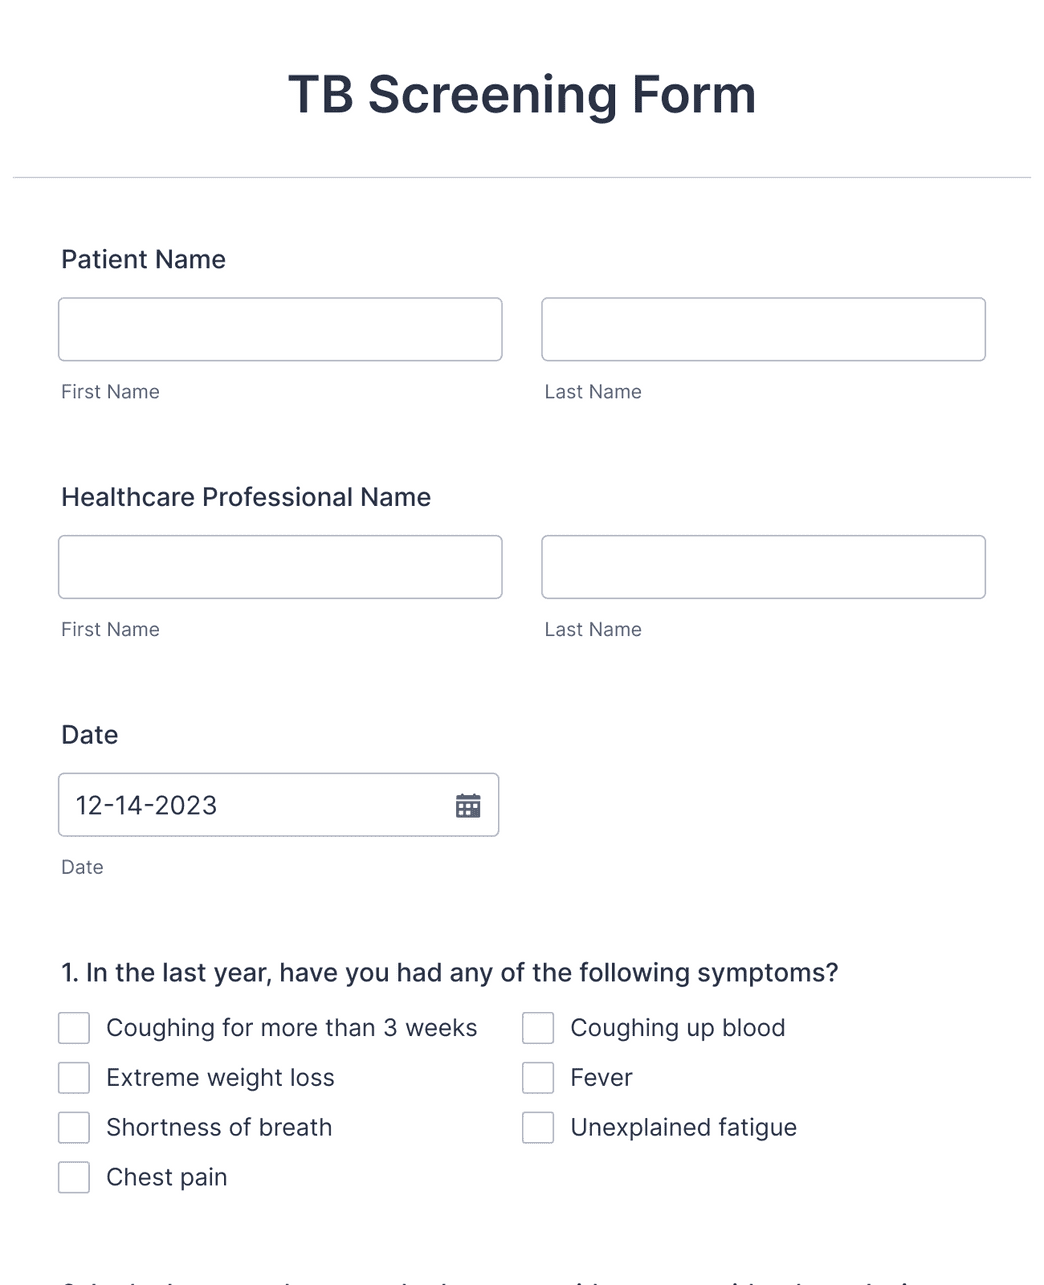Check the Coughing for more than 3 weeks box
Image resolution: width=1044 pixels, height=1285 pixels.
(74, 1028)
